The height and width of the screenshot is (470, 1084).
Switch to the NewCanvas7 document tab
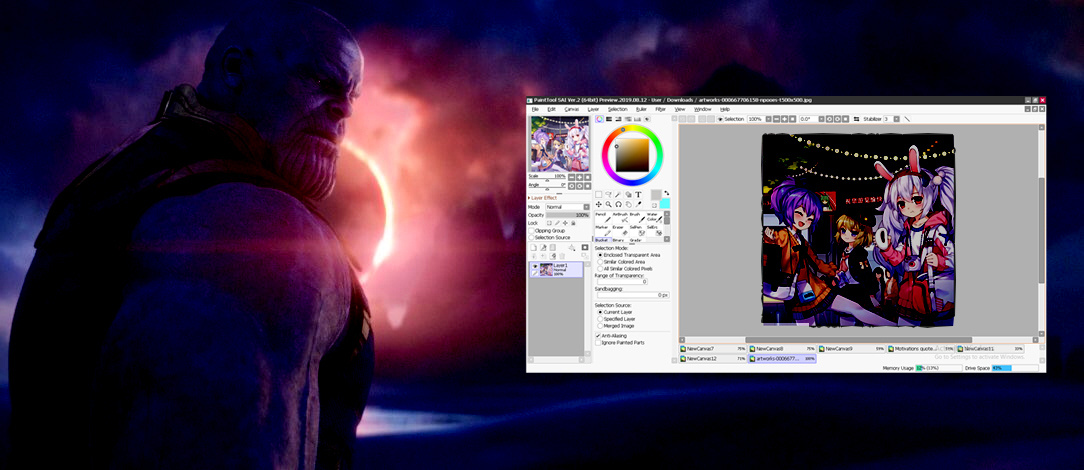(713, 349)
